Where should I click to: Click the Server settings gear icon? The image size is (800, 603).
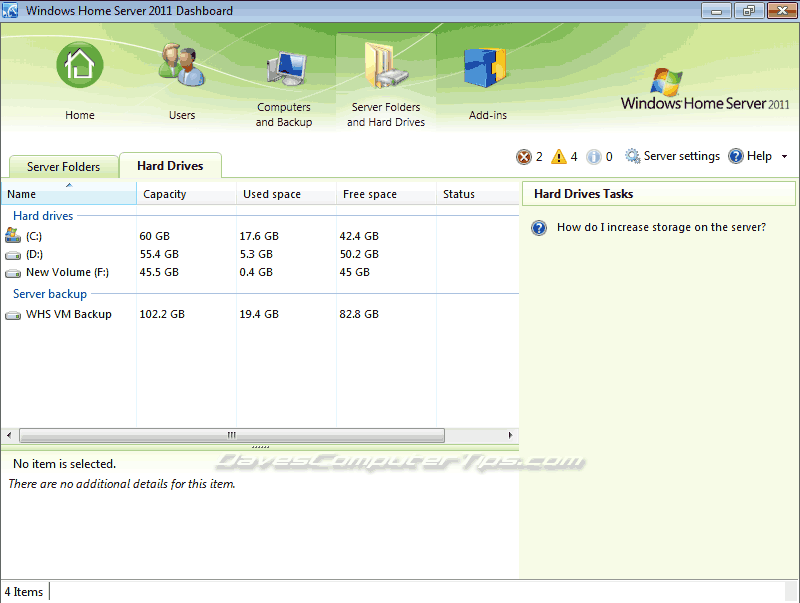pos(633,156)
